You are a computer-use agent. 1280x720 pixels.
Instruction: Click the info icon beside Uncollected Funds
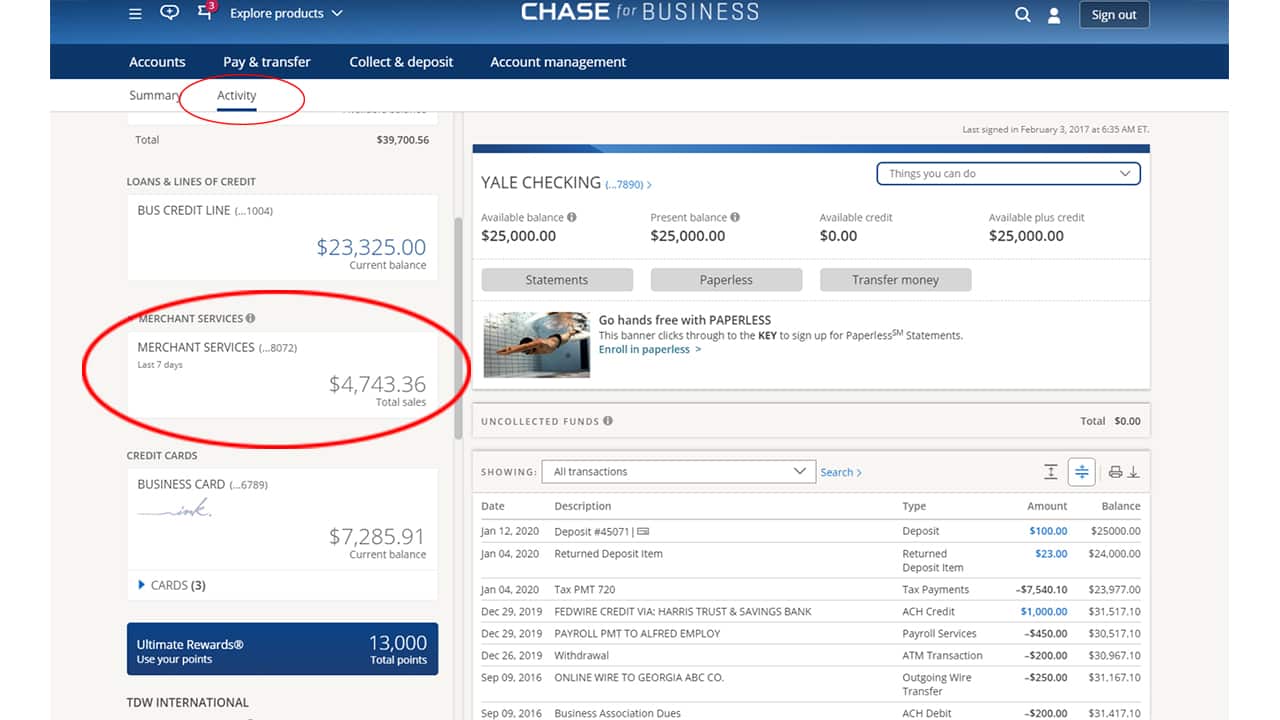pos(608,421)
